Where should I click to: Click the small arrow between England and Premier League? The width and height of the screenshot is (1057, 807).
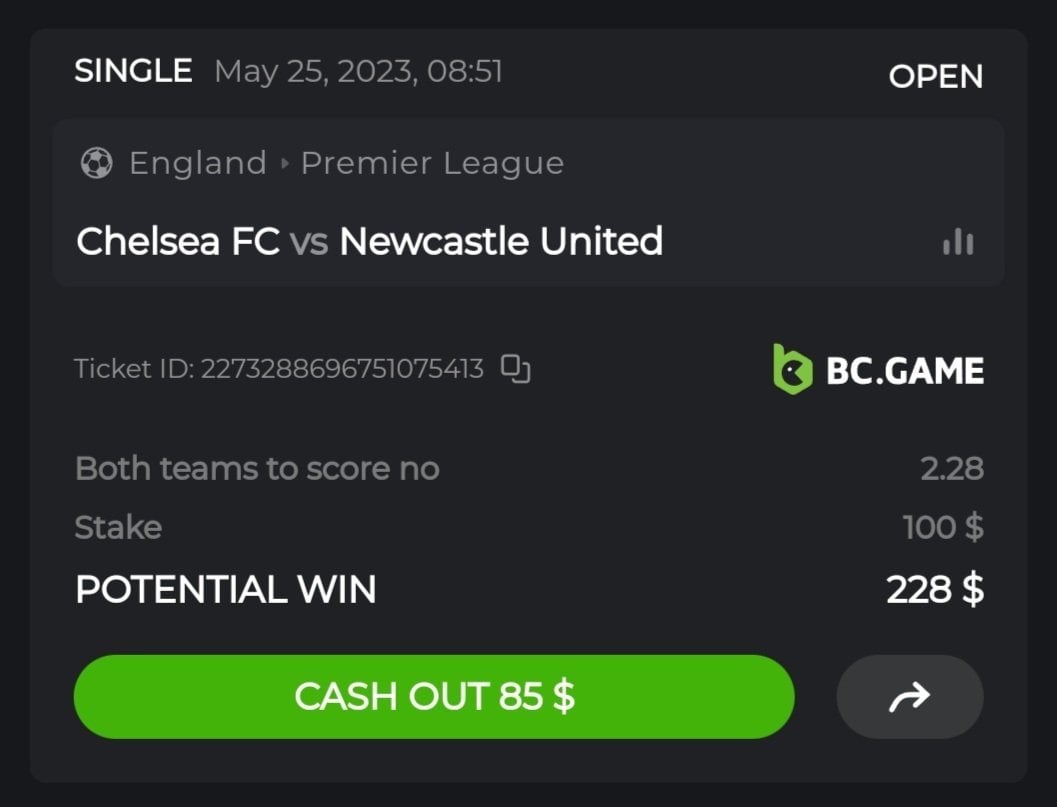(284, 163)
